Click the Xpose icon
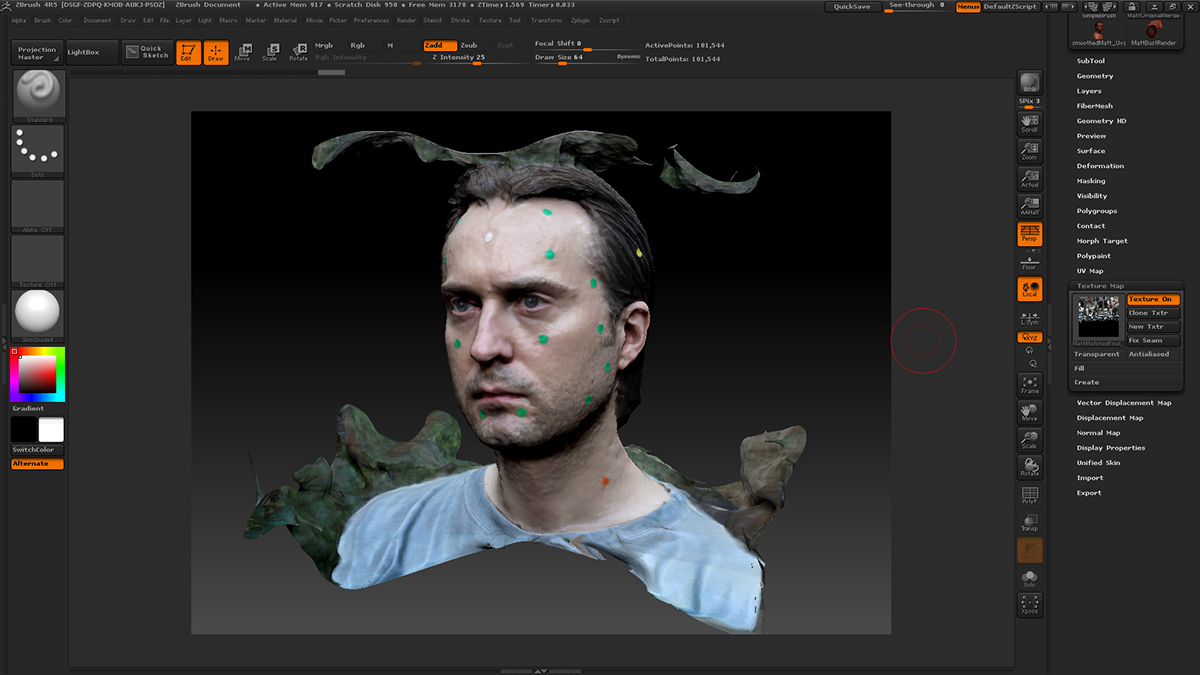Viewport: 1200px width, 675px height. click(1029, 604)
